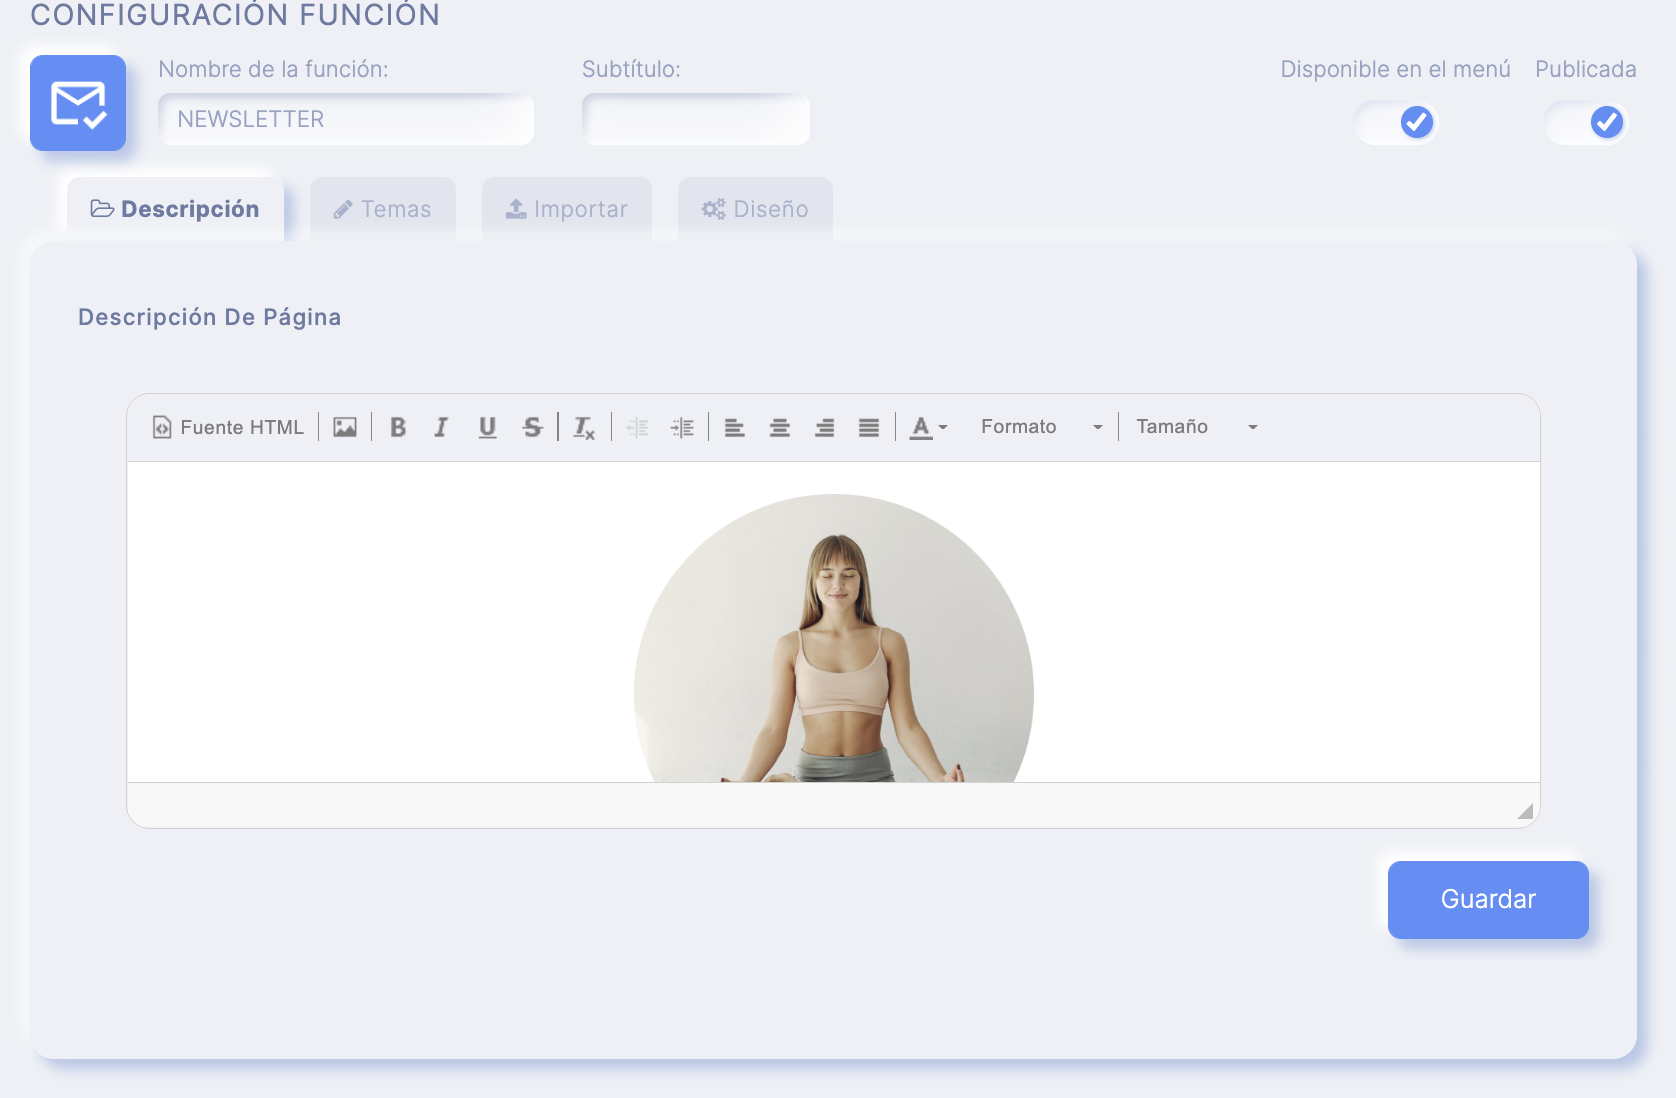1676x1098 pixels.
Task: Click the Publicada label text
Action: 1586,69
